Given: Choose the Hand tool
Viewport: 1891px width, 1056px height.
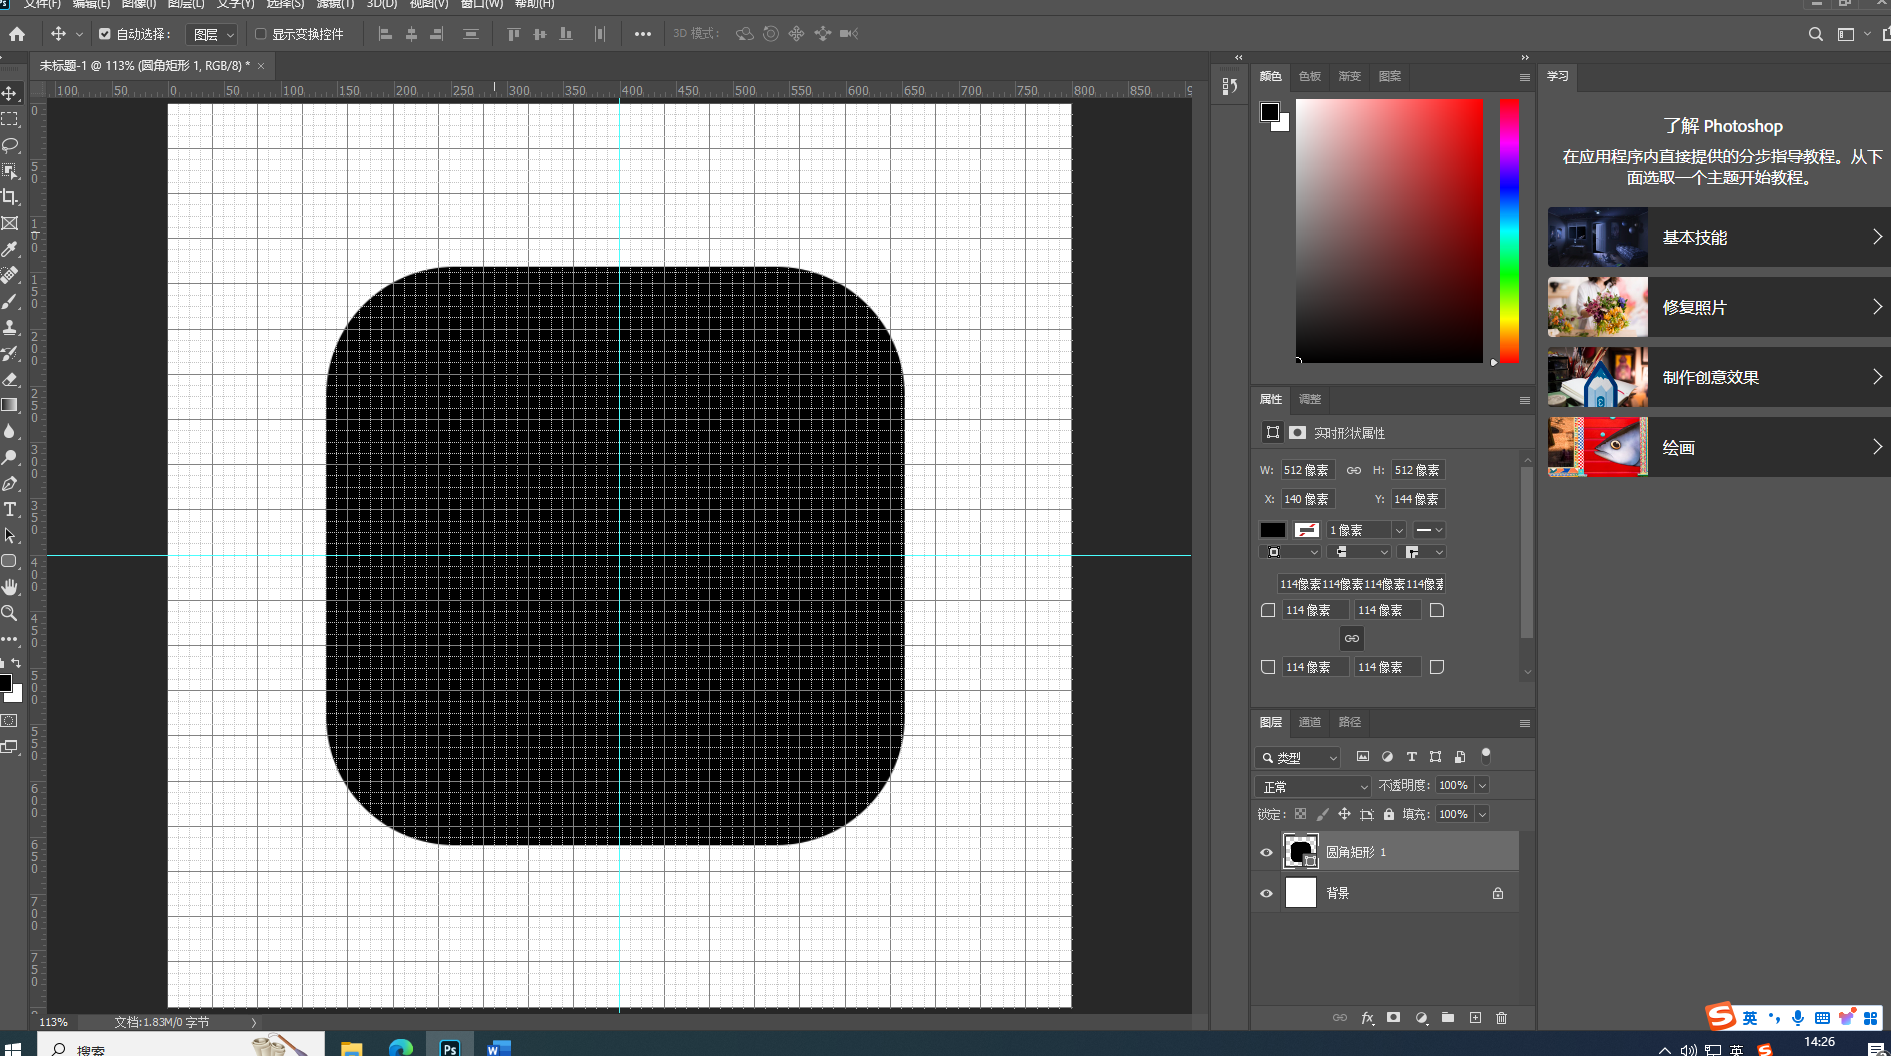Looking at the screenshot, I should tap(10, 587).
